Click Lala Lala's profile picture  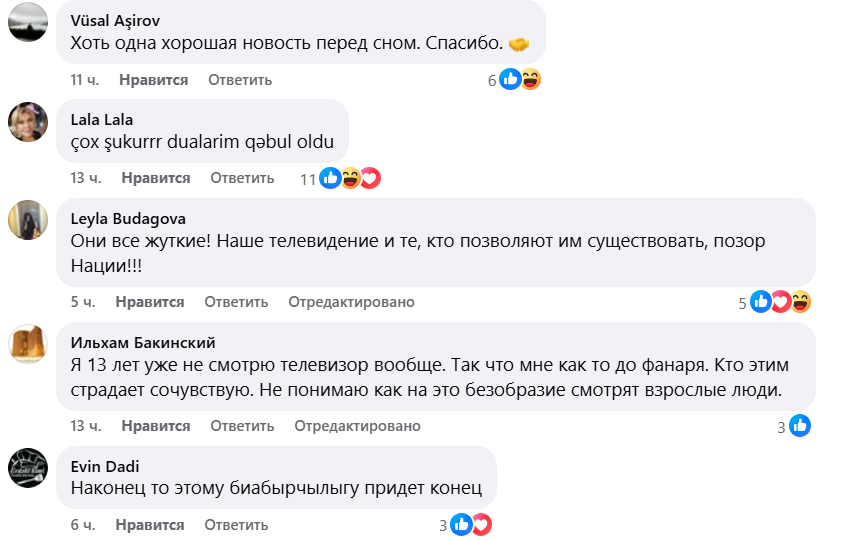coord(28,122)
